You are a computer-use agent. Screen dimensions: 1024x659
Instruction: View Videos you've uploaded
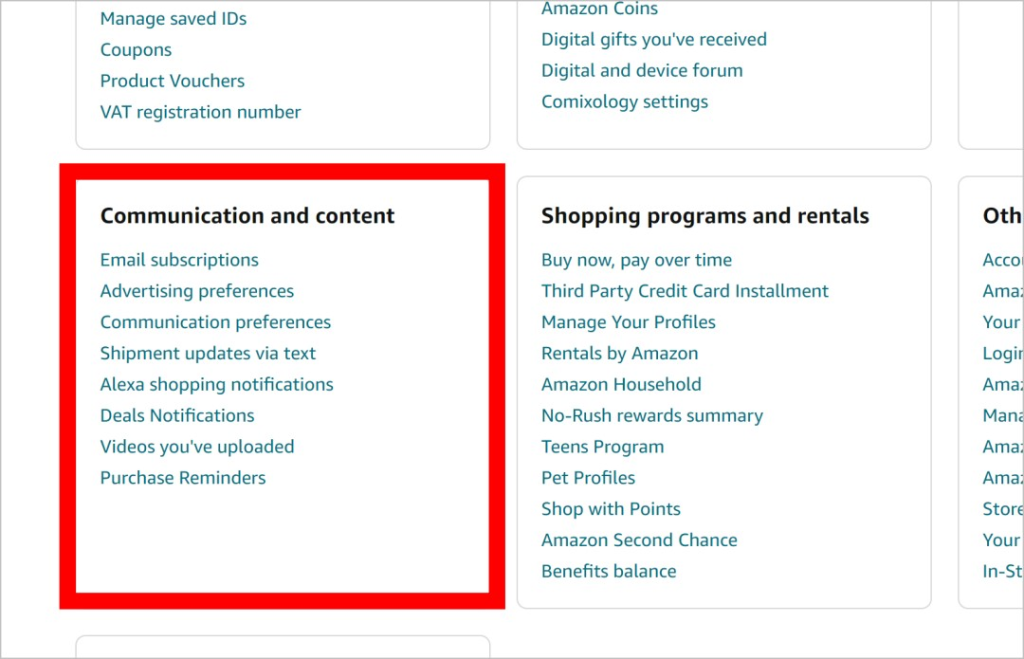tap(197, 447)
